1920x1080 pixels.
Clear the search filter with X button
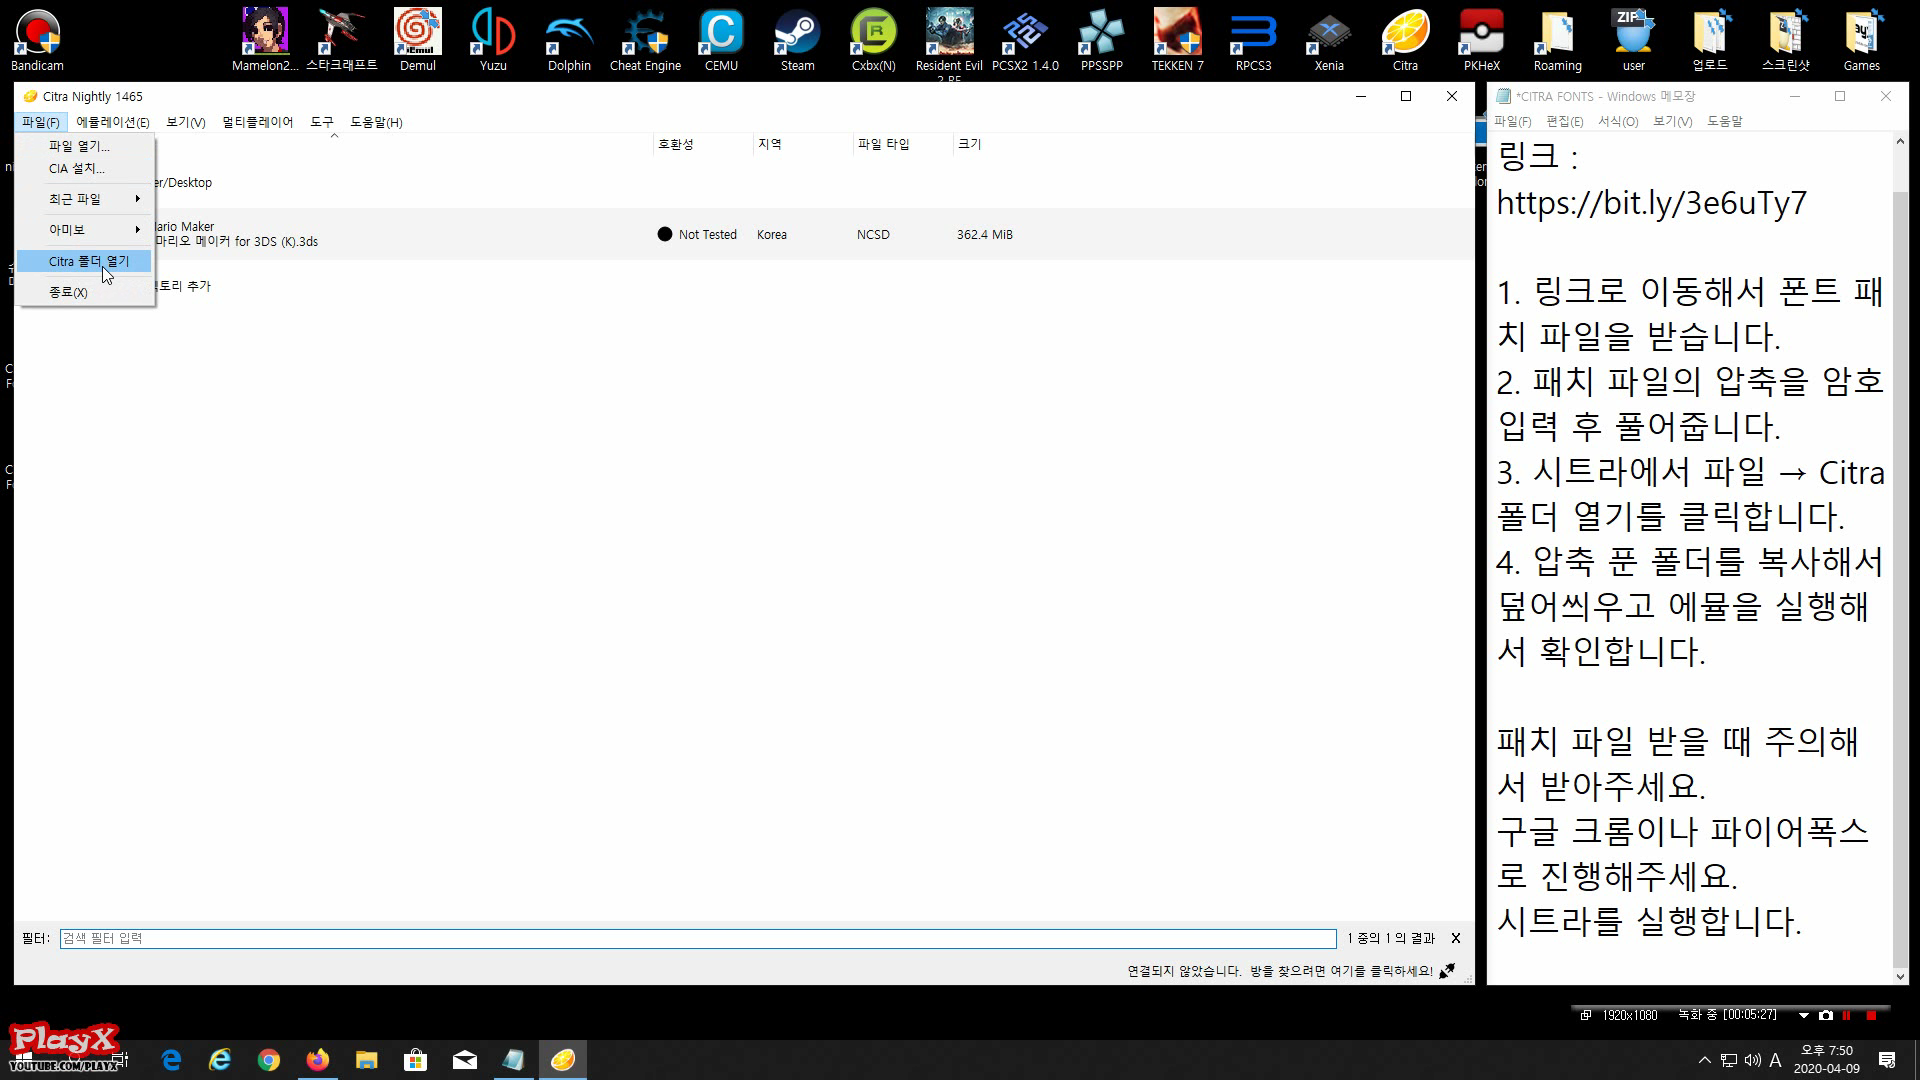point(1456,938)
